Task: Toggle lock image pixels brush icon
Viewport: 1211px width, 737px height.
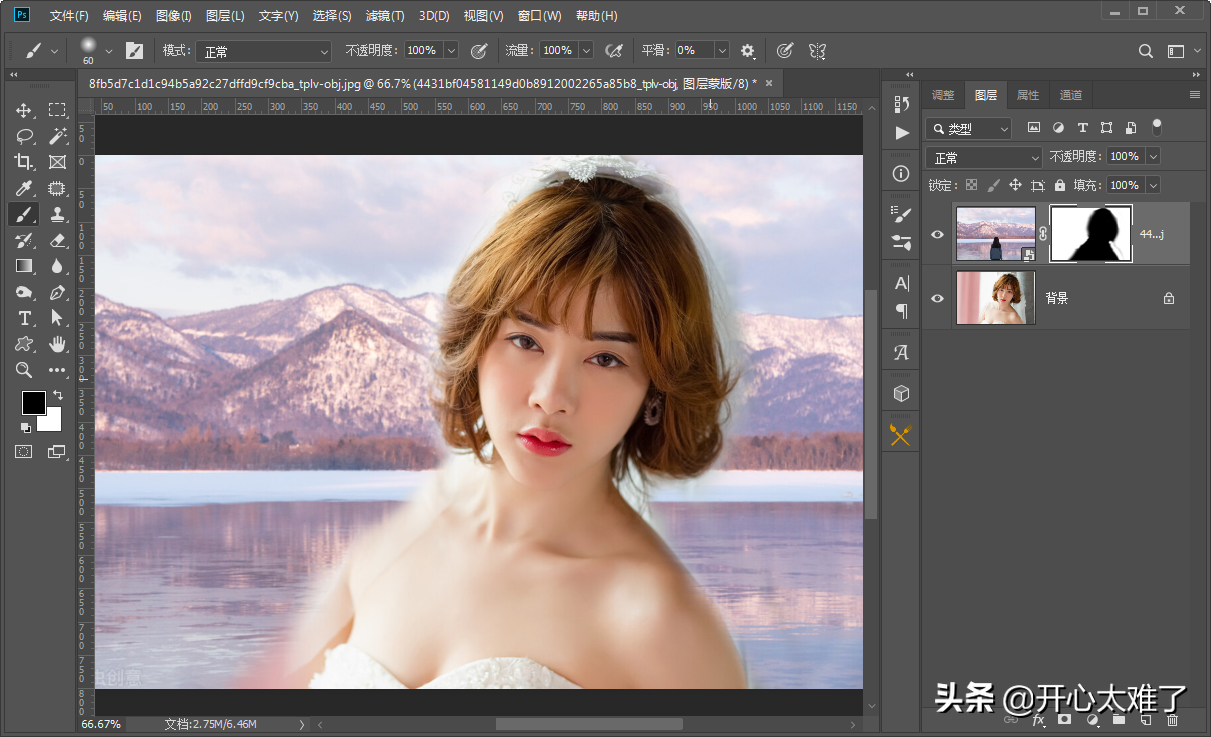Action: (x=993, y=185)
